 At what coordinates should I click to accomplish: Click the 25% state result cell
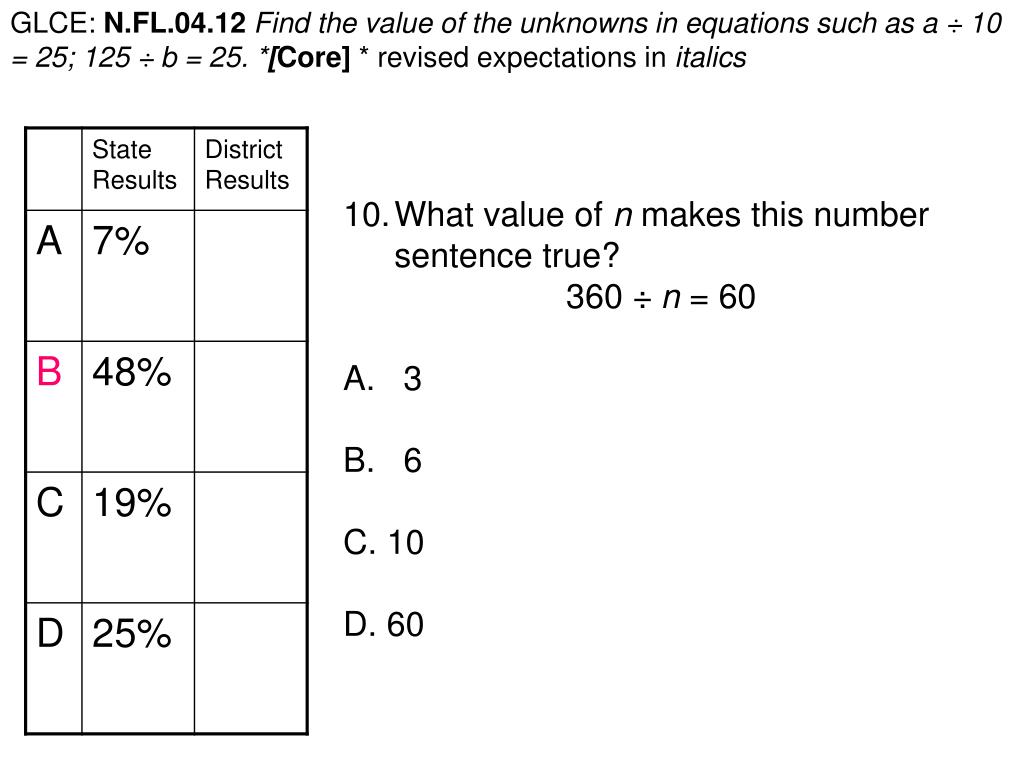(x=138, y=667)
